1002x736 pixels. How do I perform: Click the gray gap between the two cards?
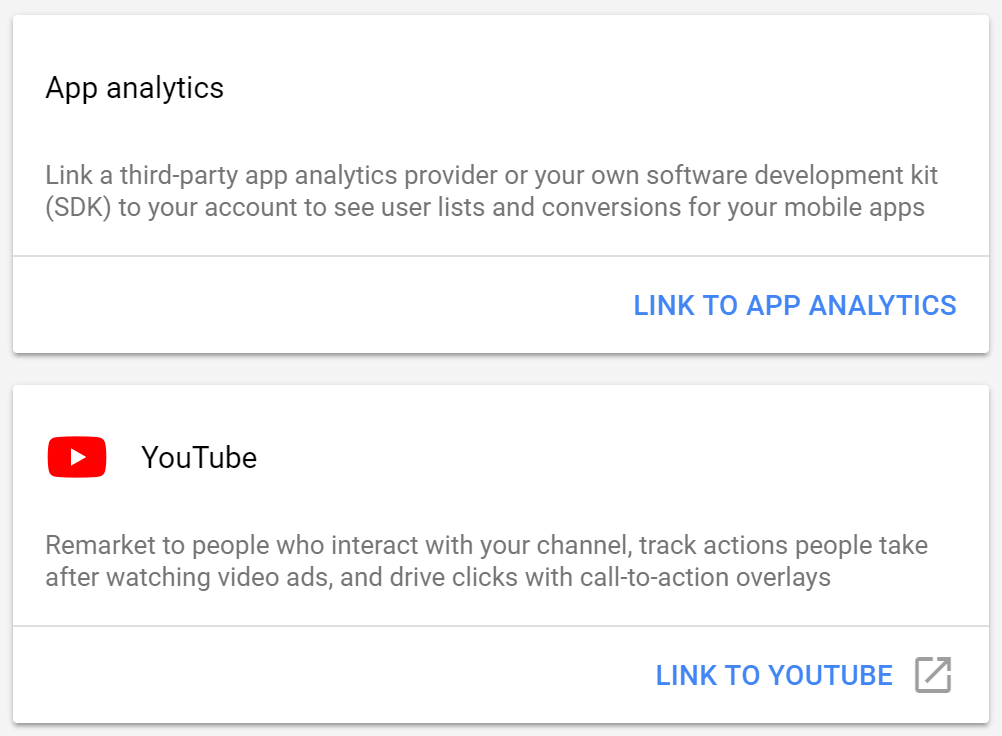(500, 369)
